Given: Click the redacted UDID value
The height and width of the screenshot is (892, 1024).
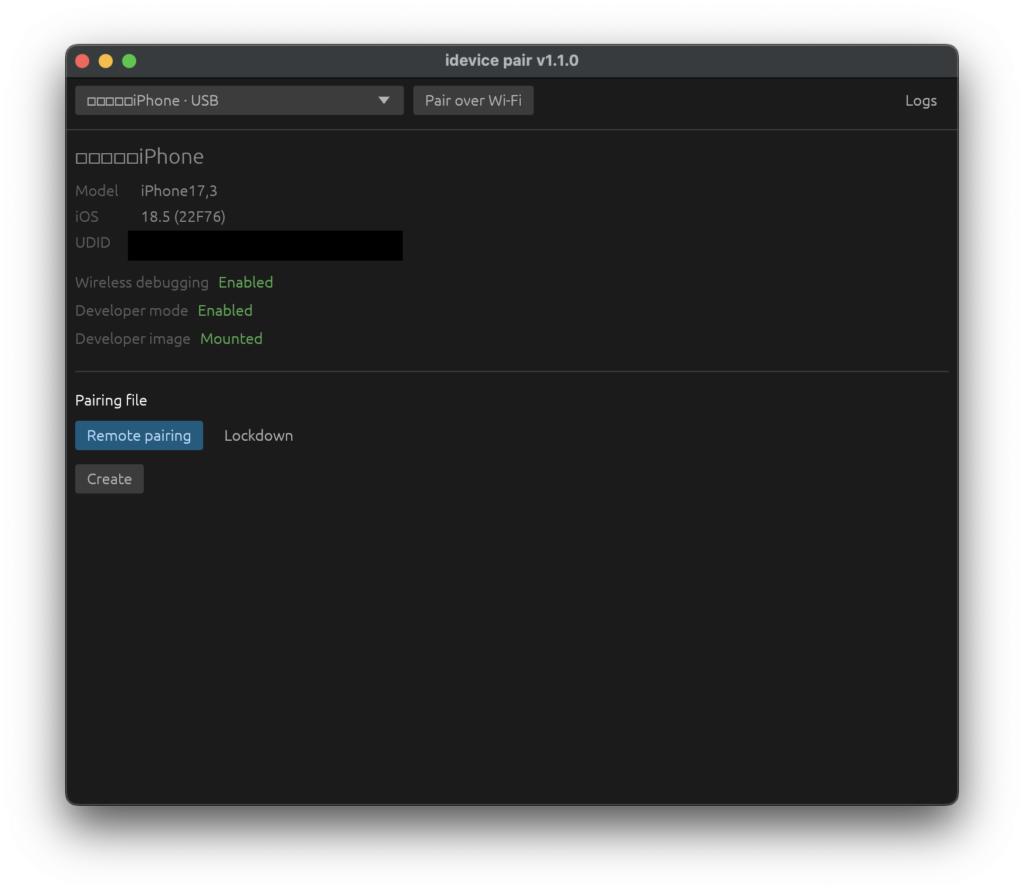Looking at the screenshot, I should pyautogui.click(x=265, y=245).
